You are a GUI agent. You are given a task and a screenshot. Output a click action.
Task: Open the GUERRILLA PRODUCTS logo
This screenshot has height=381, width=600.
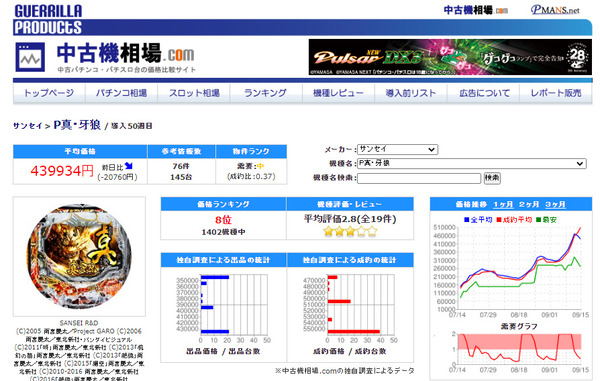[x=48, y=19]
